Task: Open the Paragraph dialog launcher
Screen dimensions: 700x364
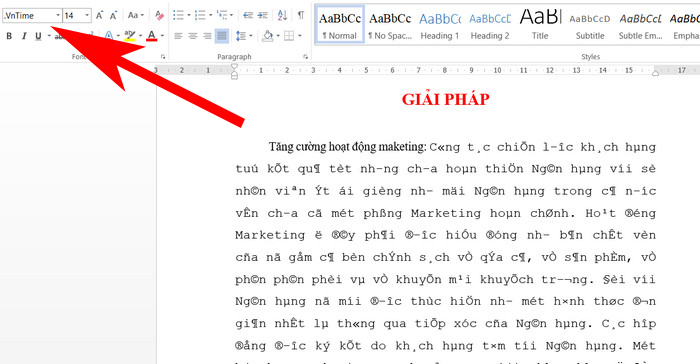Action: click(x=305, y=57)
